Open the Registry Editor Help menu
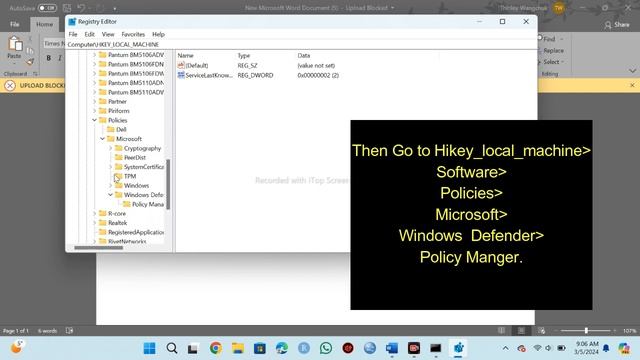 158,34
